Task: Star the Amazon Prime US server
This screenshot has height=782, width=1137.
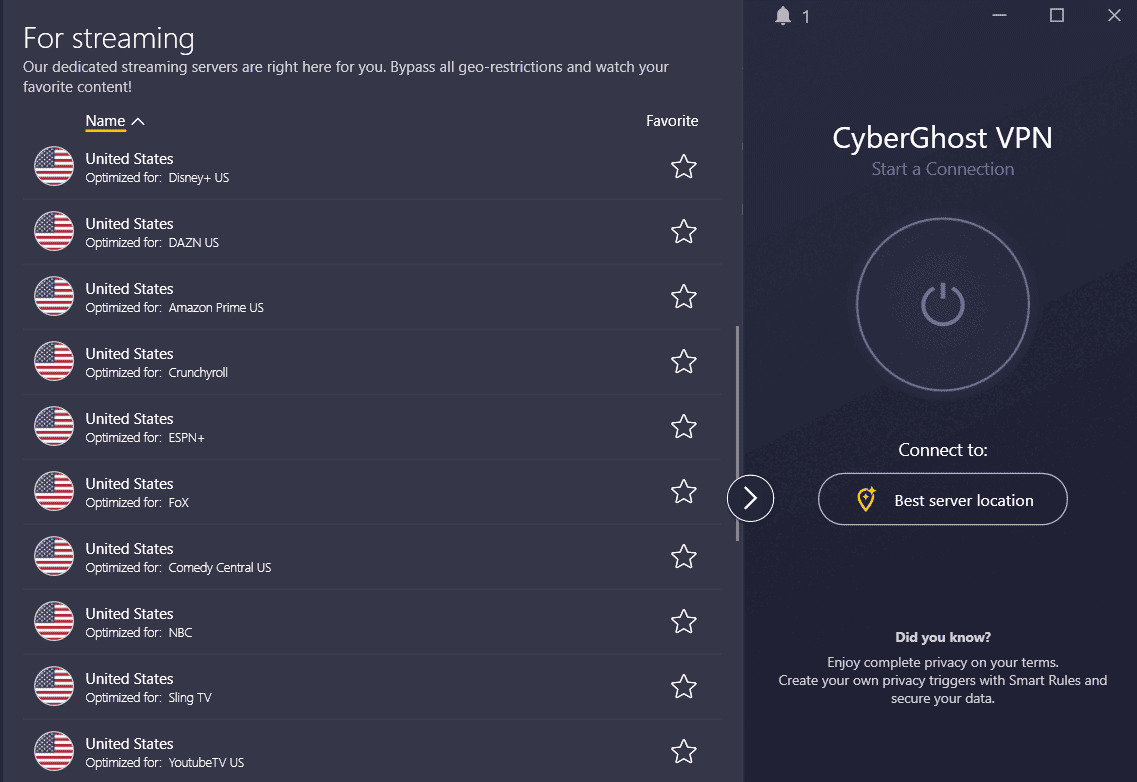Action: [684, 297]
